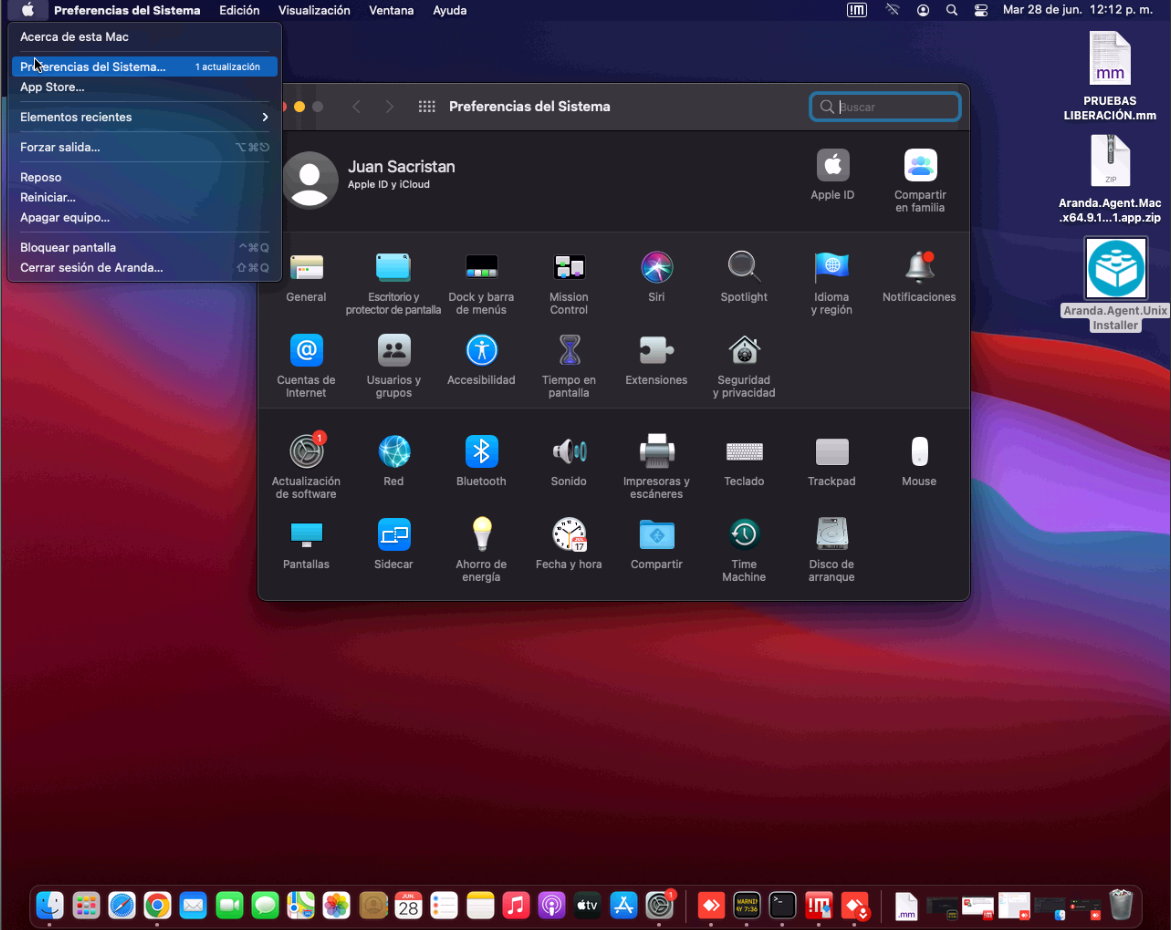The height and width of the screenshot is (930, 1171).
Task: Open Cuentas de Internet pane
Action: 306,350
